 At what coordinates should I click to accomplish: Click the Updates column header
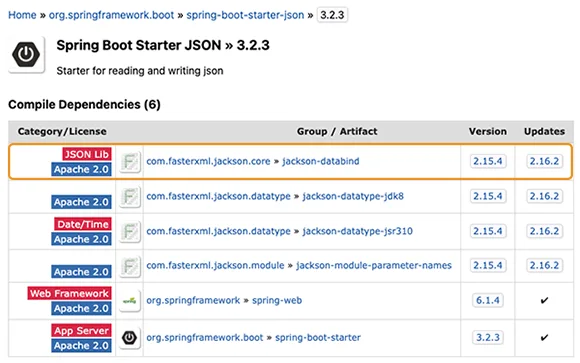(544, 132)
